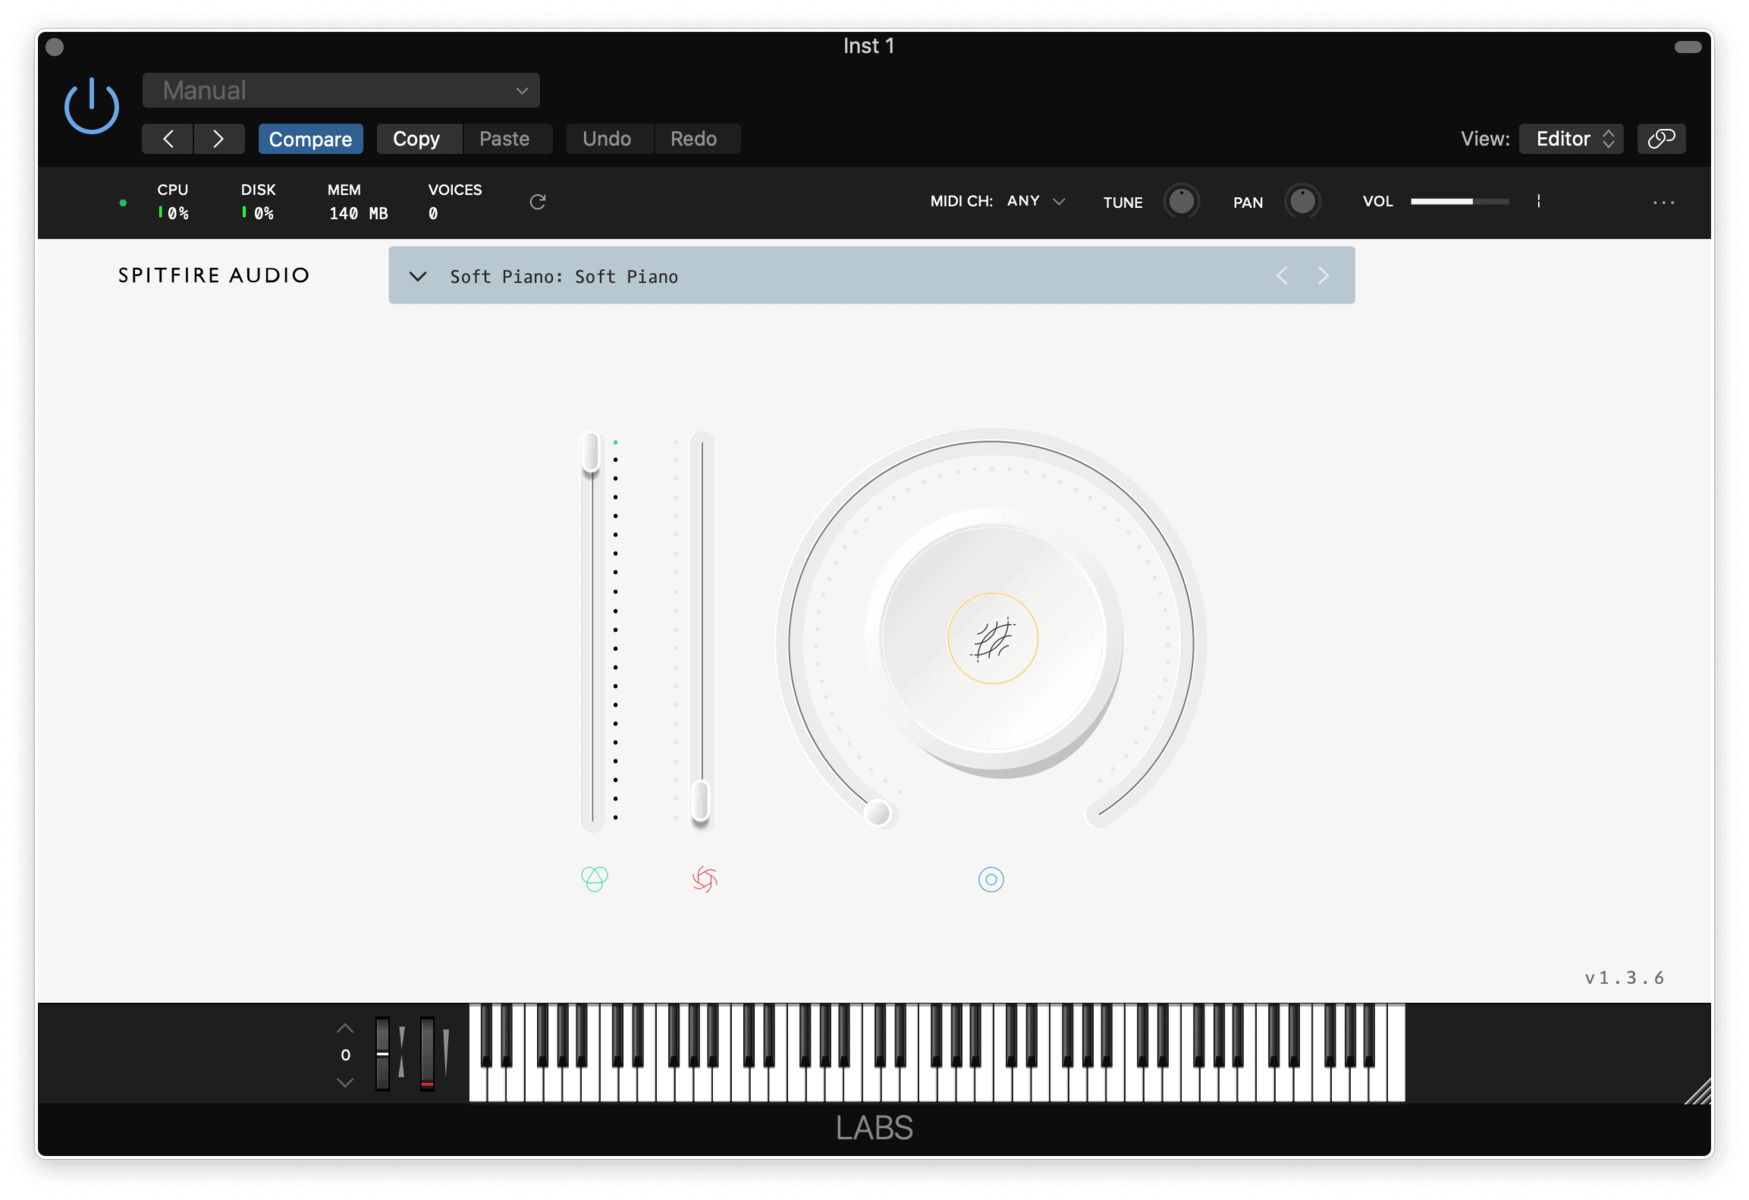
Task: Go to next Soft Piano preset arrow
Action: pos(1323,276)
